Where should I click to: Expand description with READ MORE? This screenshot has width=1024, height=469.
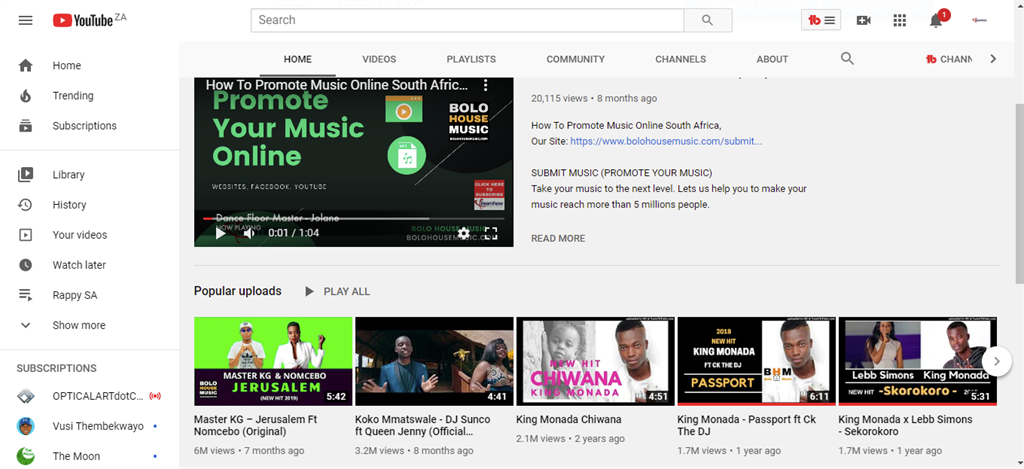click(558, 238)
